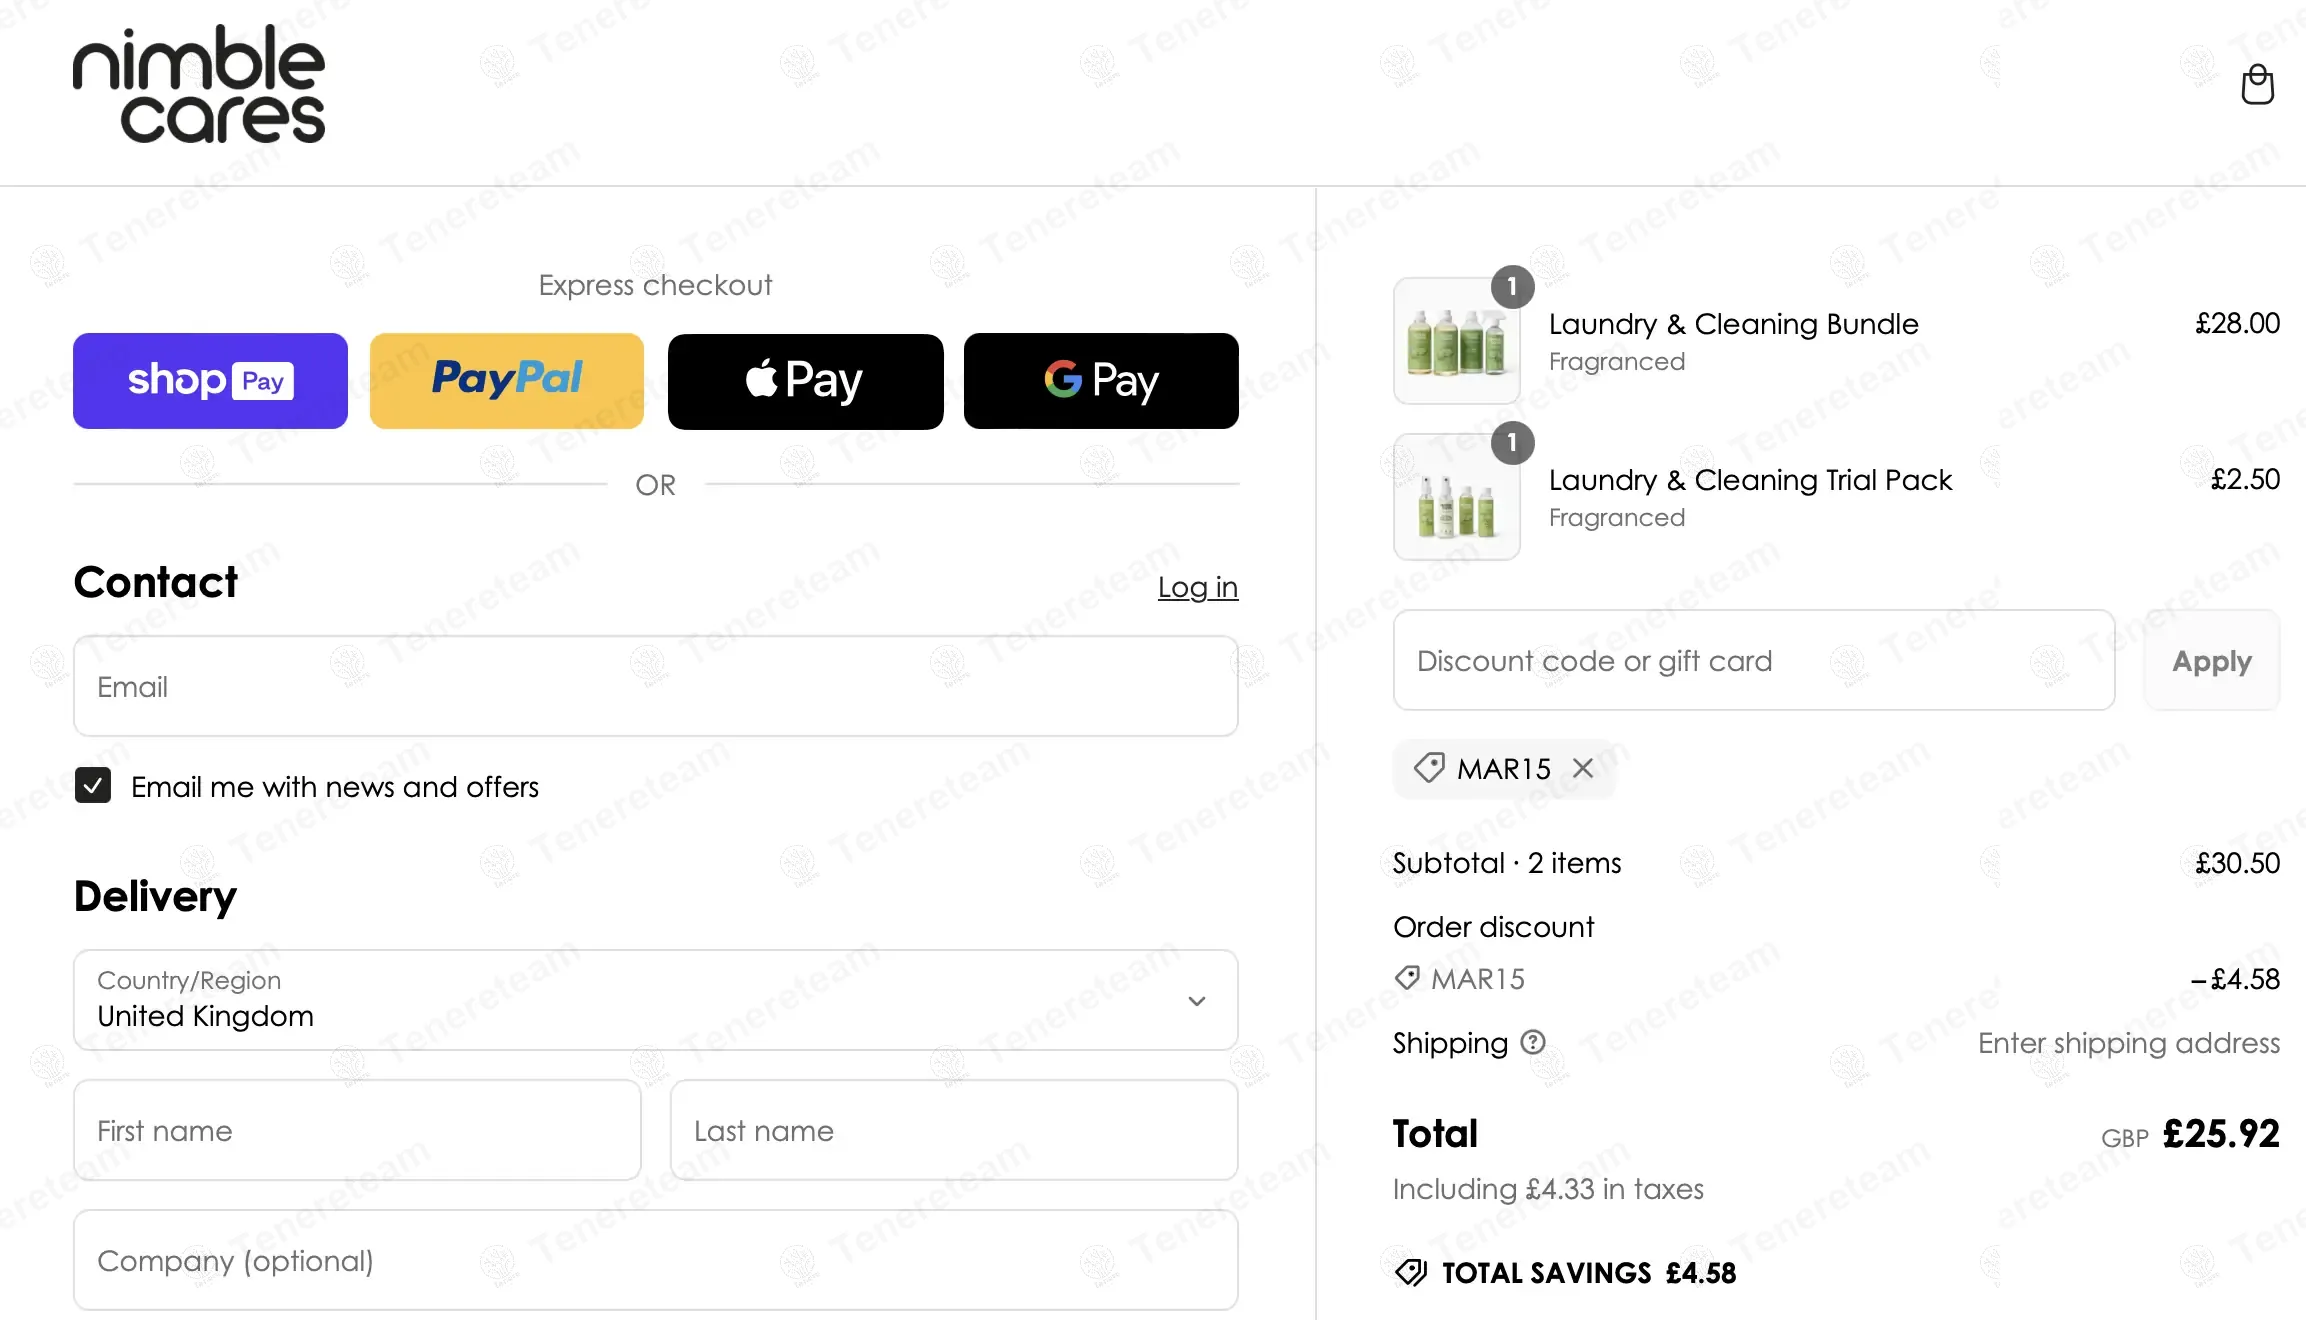The height and width of the screenshot is (1320, 2306).
Task: Choose Google Pay express checkout
Action: pos(1101,381)
